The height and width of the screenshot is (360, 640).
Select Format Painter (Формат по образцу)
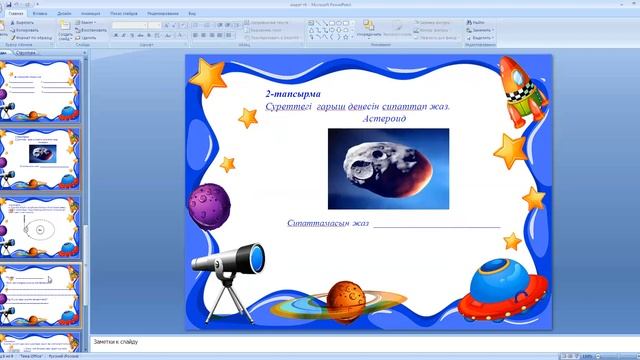point(31,38)
